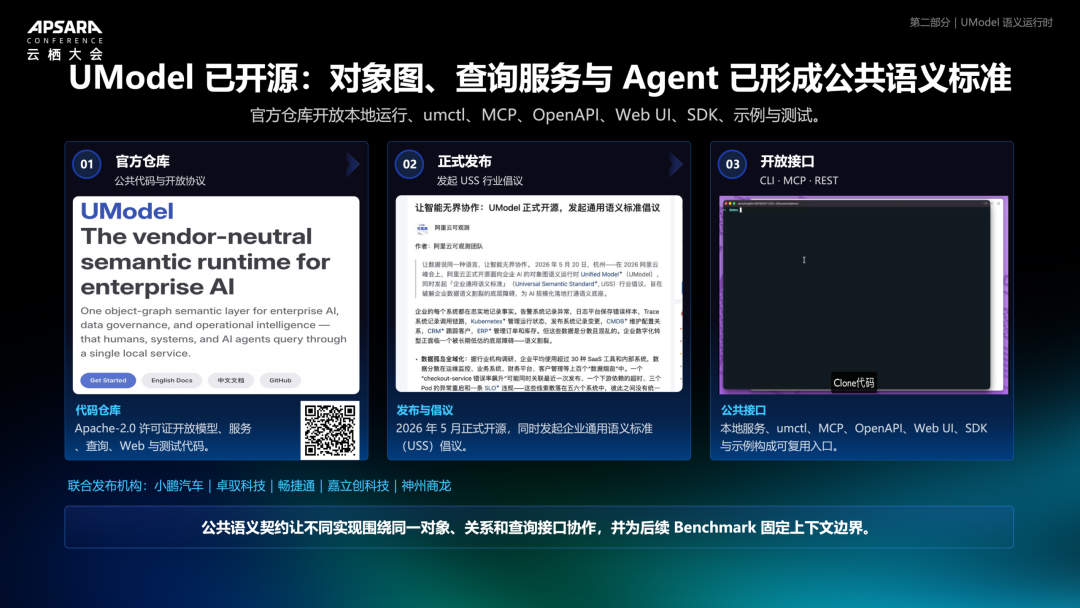
Task: Open the UModel 正式开源 article screenshot
Action: (x=539, y=294)
